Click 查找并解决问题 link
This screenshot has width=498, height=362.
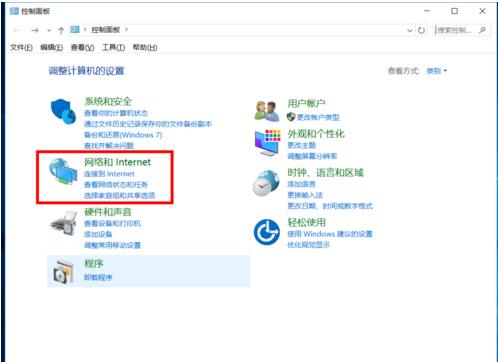[109, 146]
